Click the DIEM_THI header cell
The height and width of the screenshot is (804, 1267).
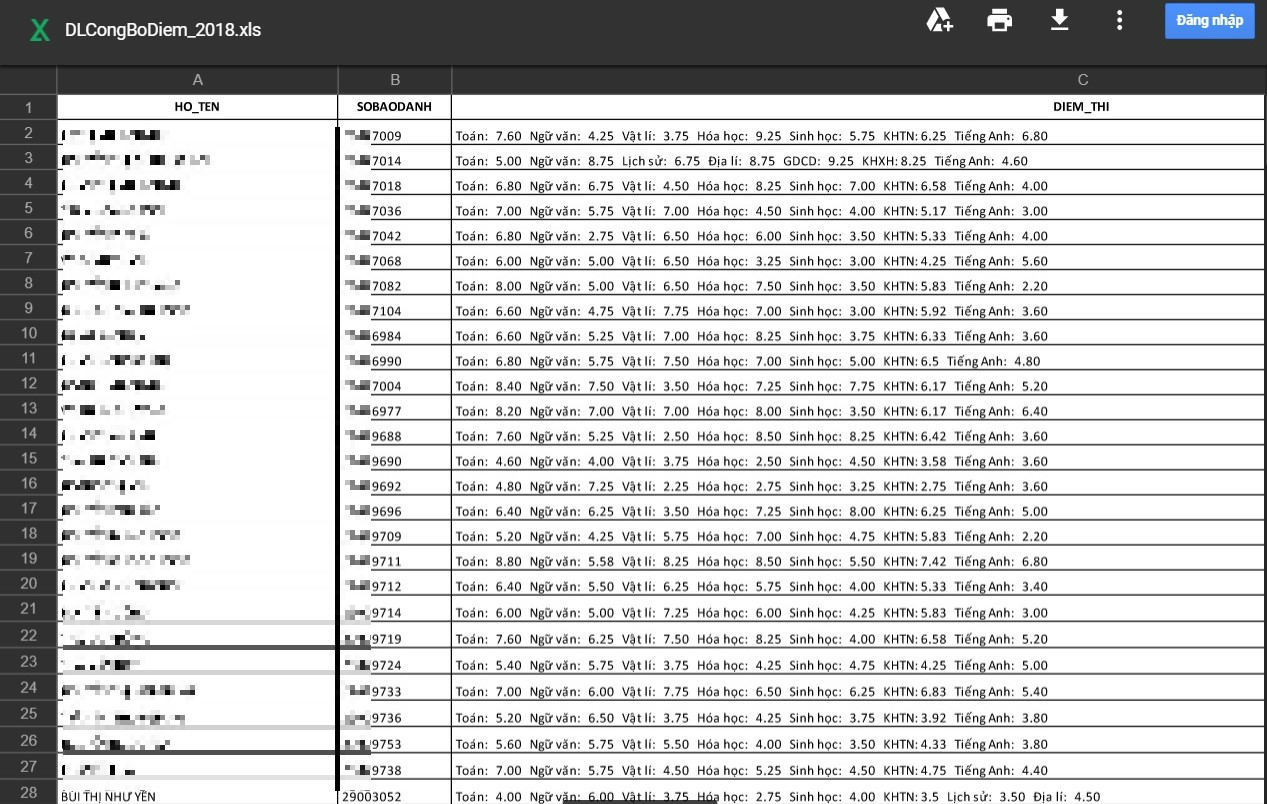tap(1081, 107)
